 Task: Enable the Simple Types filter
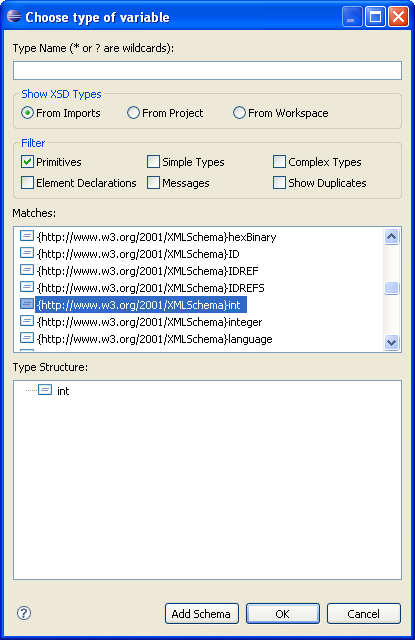tap(153, 162)
